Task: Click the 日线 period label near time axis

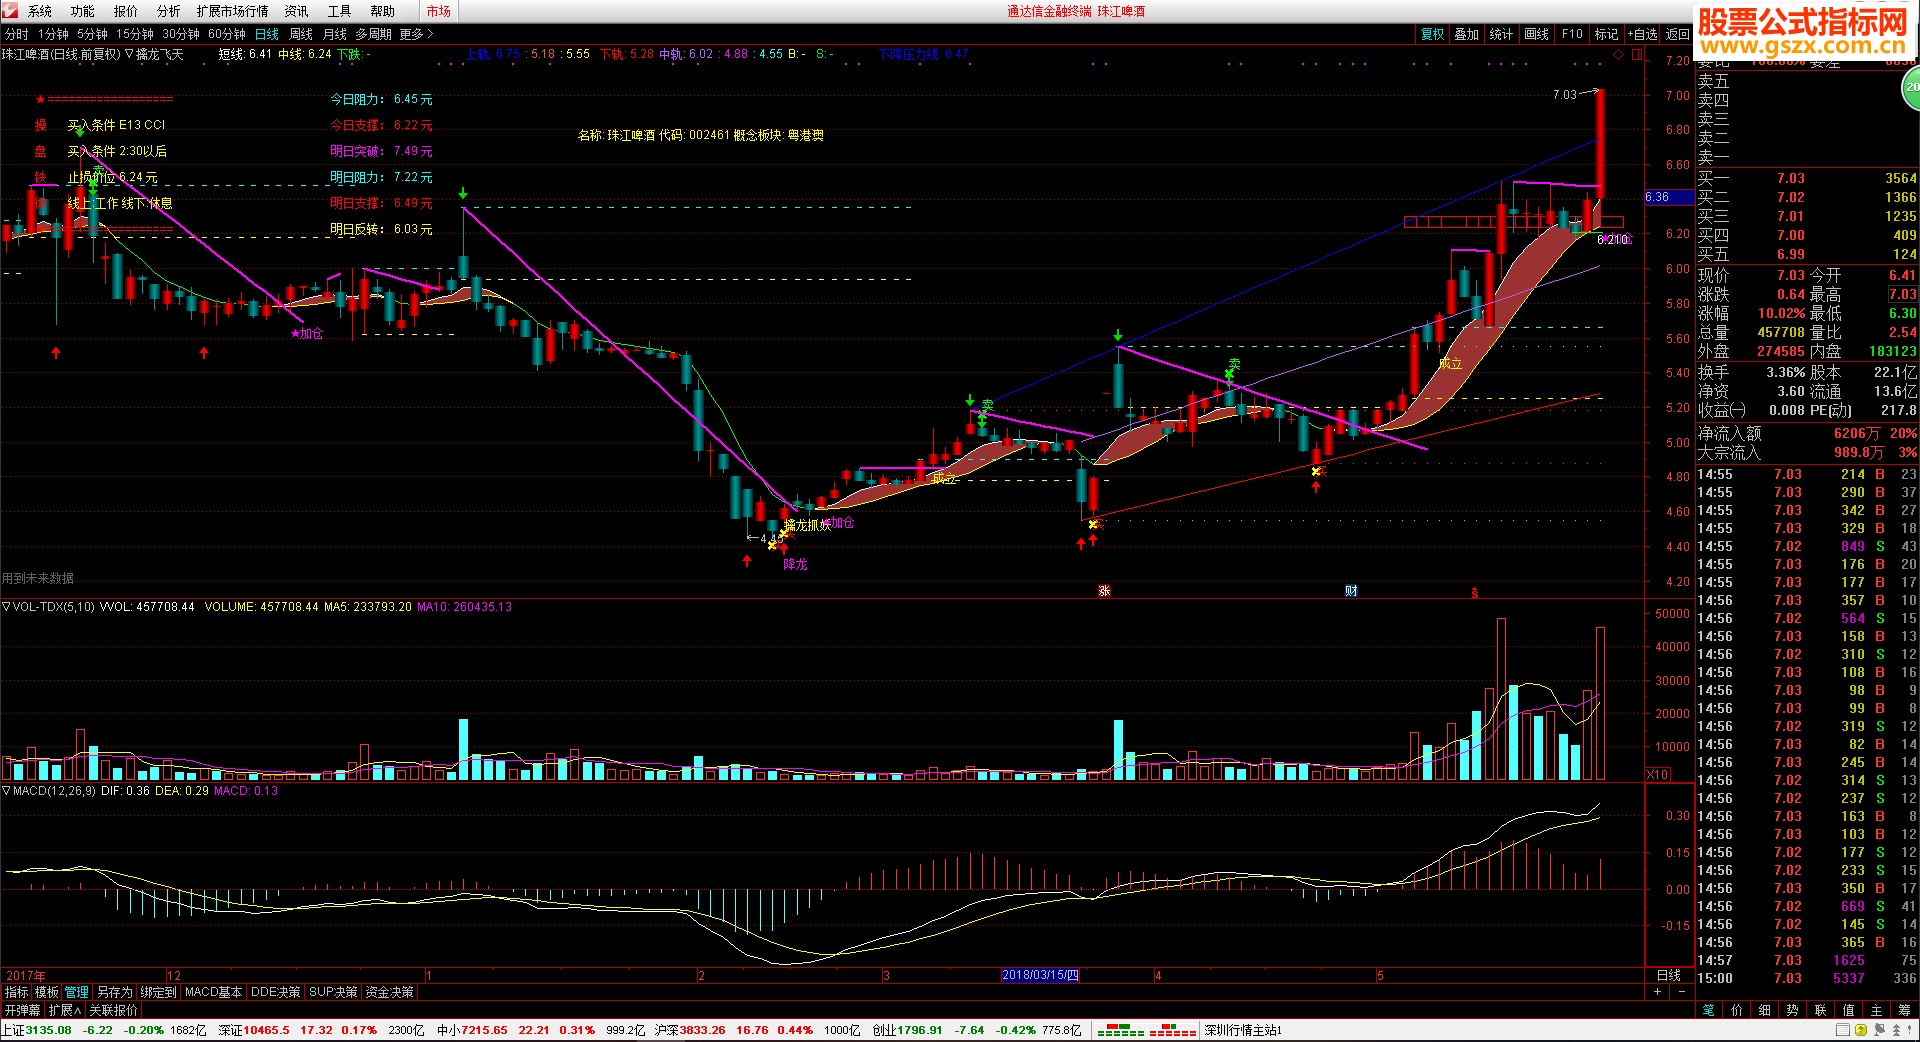Action: (x=1669, y=975)
